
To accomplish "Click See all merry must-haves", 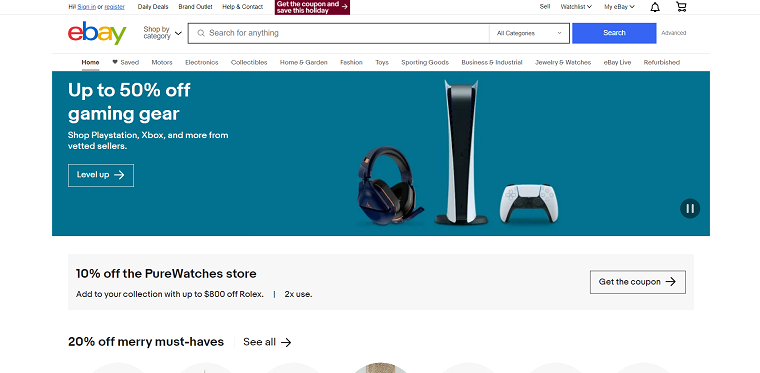I will (x=267, y=342).
